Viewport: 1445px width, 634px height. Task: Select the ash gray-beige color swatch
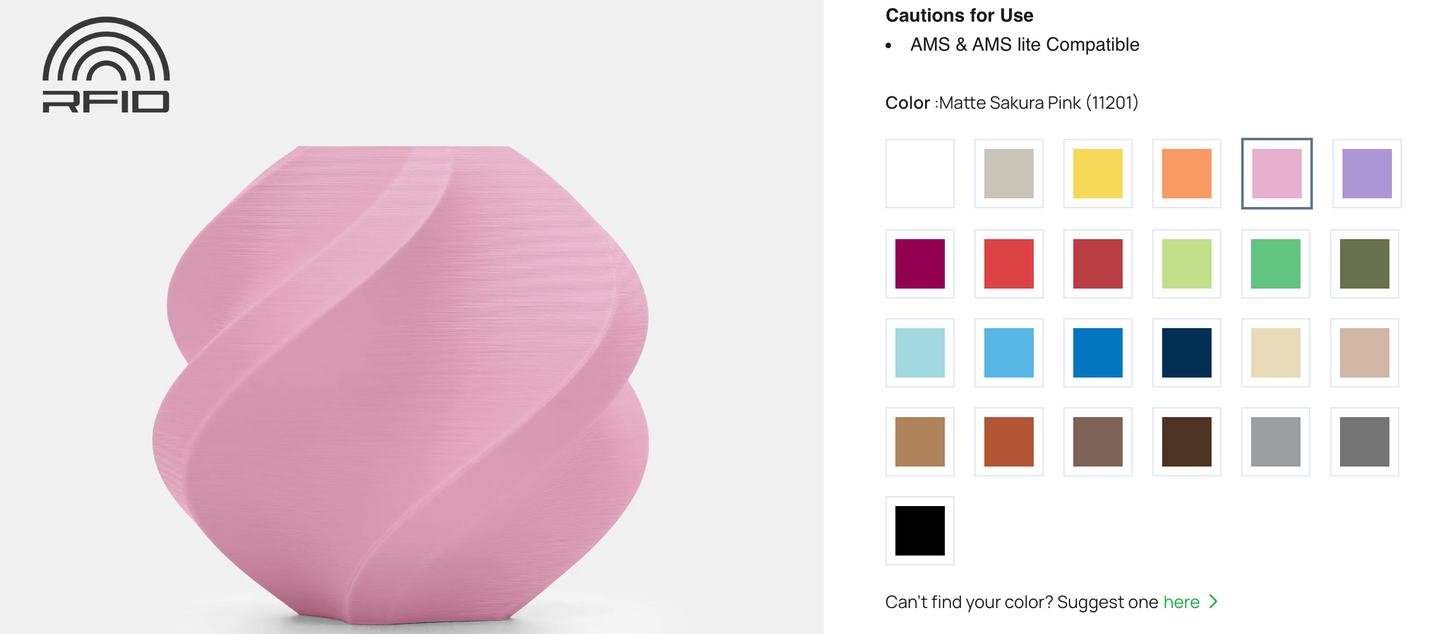coord(1009,174)
